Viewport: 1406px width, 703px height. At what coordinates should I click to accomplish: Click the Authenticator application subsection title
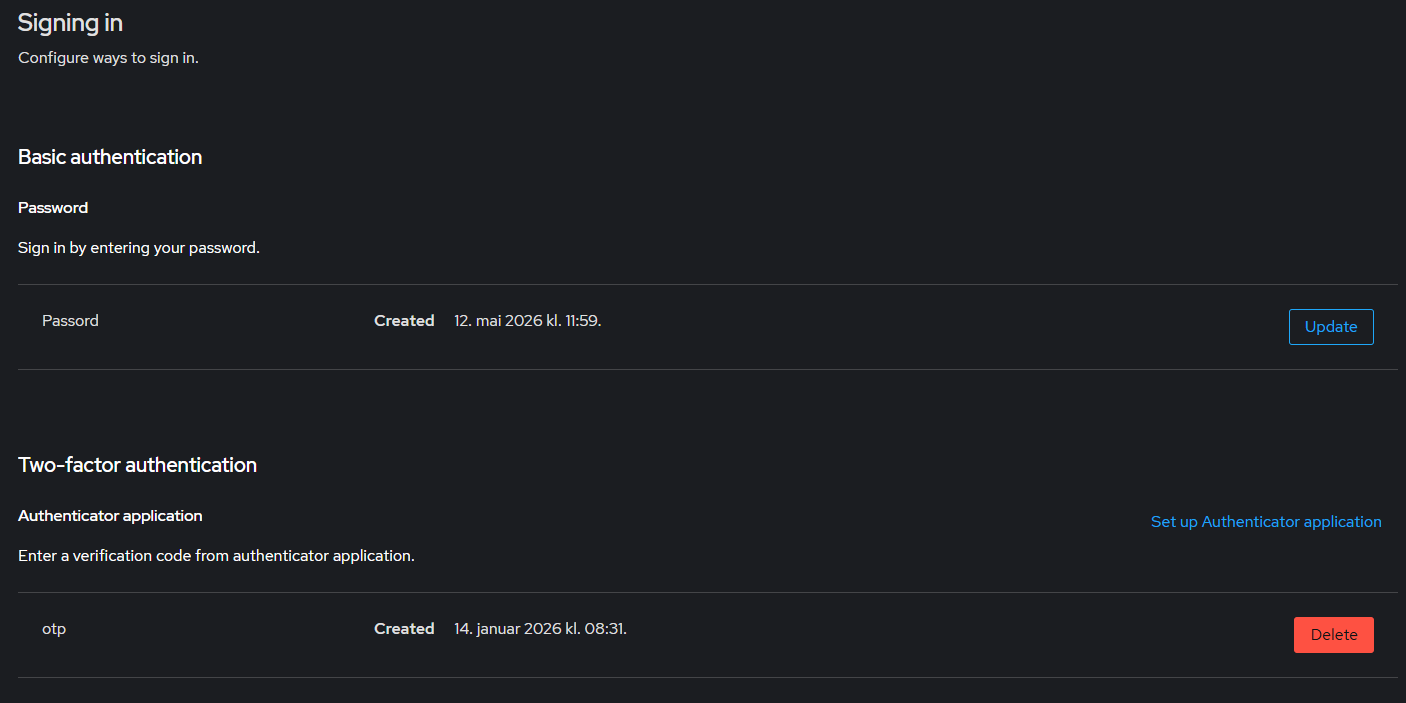point(110,516)
